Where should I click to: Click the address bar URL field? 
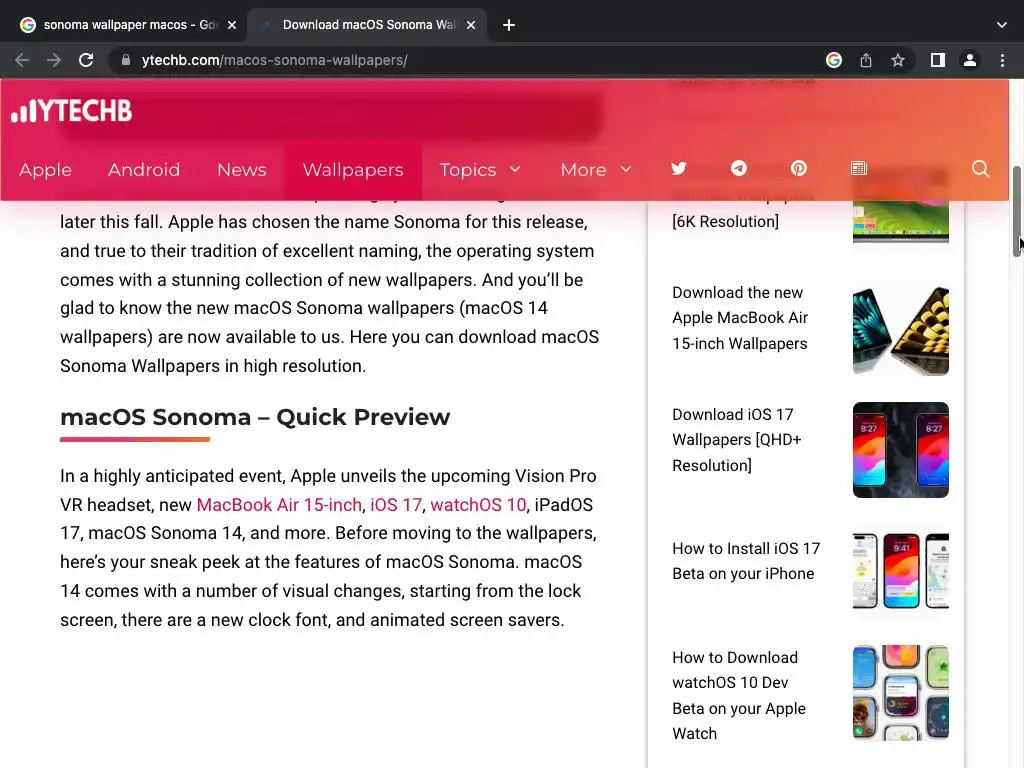click(470, 60)
